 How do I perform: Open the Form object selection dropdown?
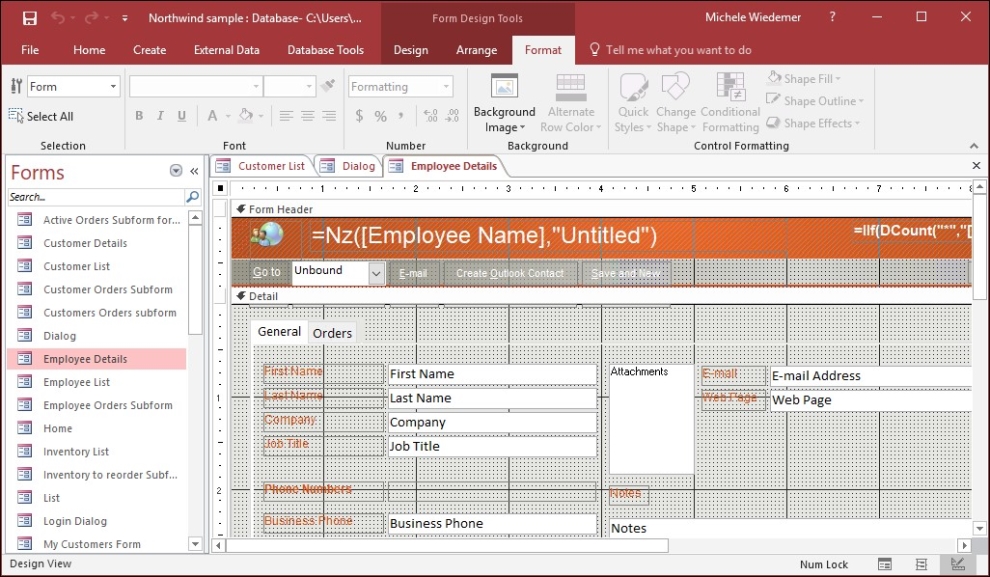tap(113, 86)
